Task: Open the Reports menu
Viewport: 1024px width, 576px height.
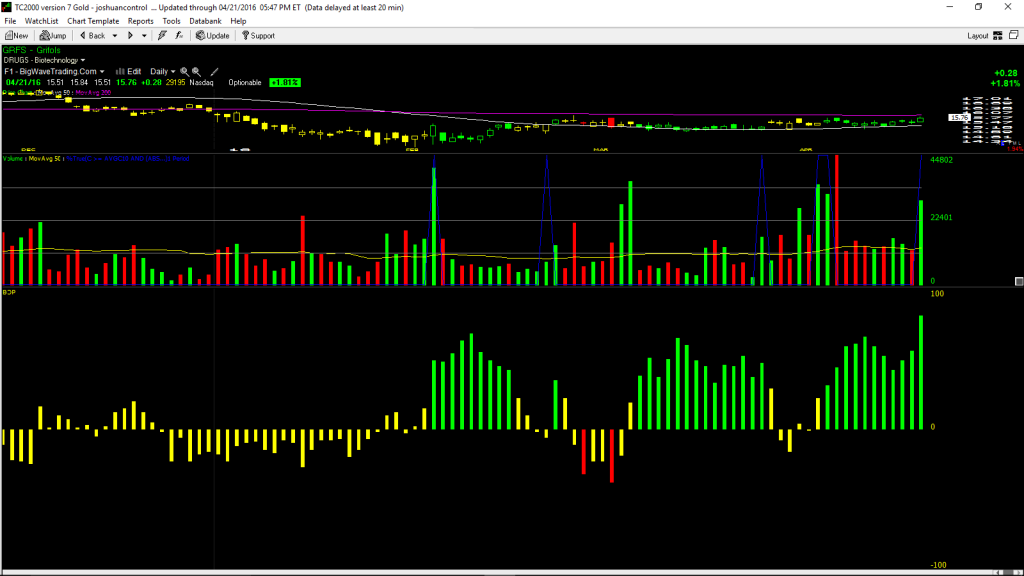Action: coord(140,21)
